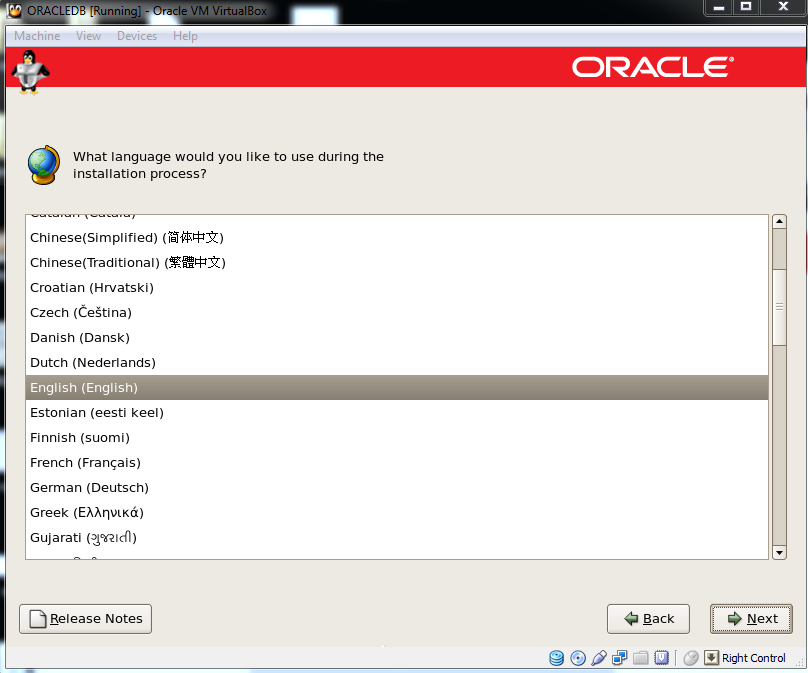The image size is (808, 673).
Task: Open the Release Notes
Action: tap(86, 619)
